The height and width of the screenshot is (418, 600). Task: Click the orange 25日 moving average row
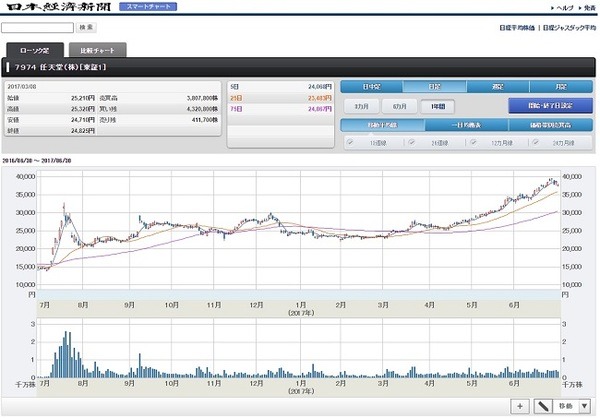pos(280,98)
